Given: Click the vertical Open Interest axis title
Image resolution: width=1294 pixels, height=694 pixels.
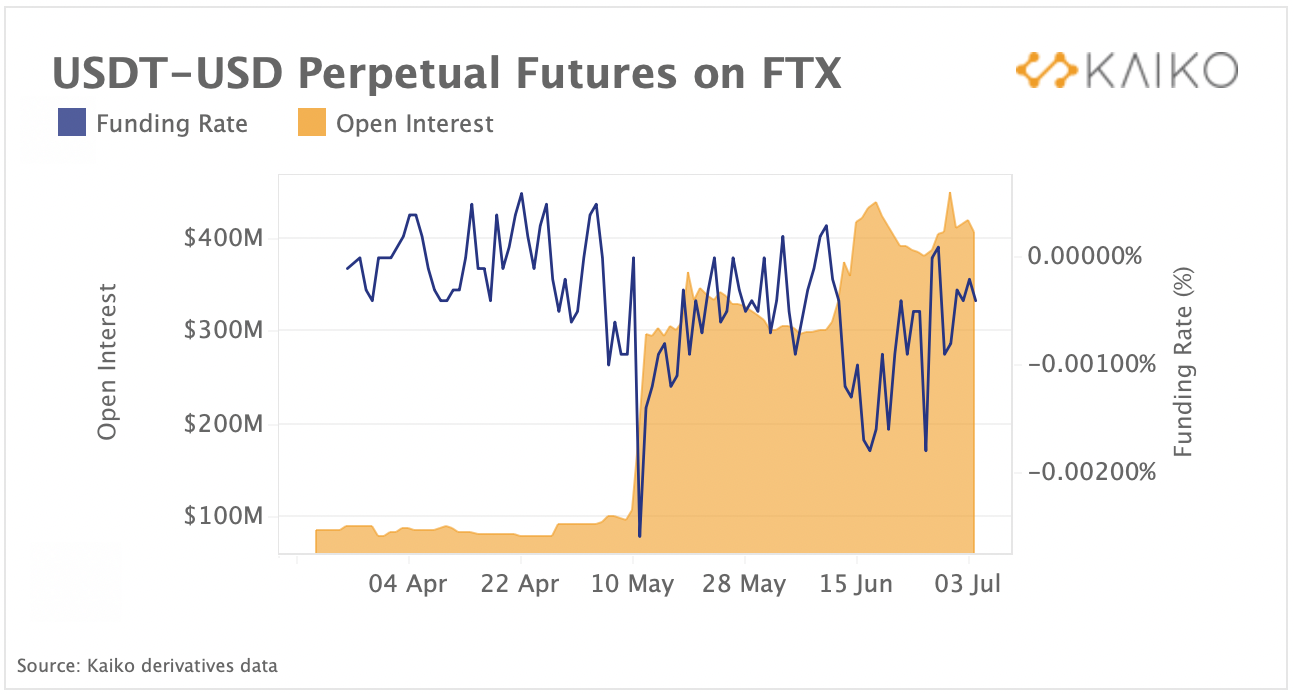Looking at the screenshot, I should coord(107,362).
